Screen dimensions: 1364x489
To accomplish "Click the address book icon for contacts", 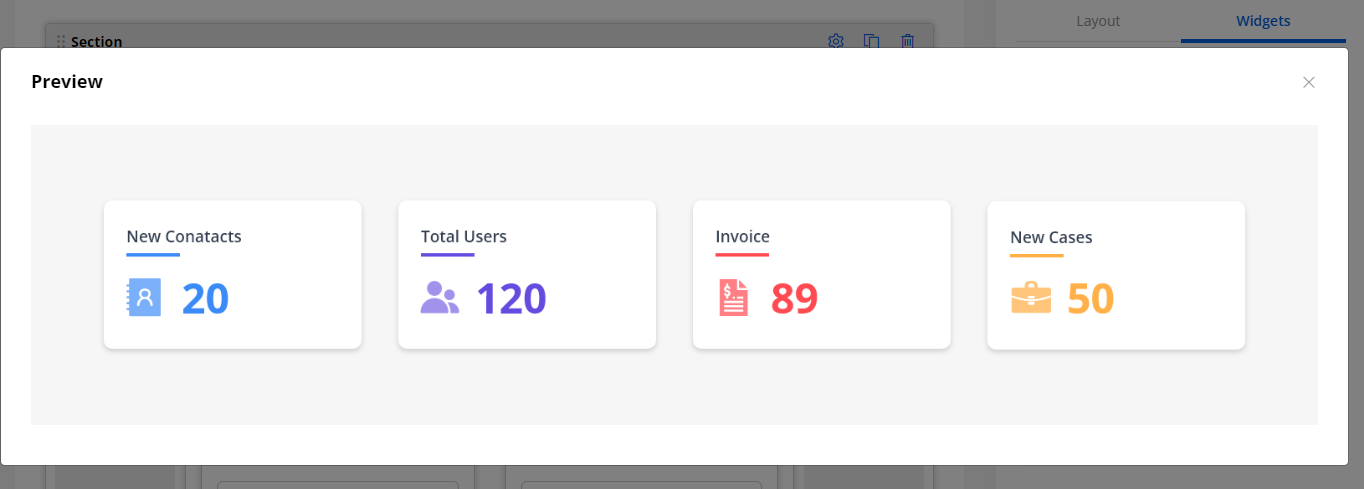I will [144, 298].
